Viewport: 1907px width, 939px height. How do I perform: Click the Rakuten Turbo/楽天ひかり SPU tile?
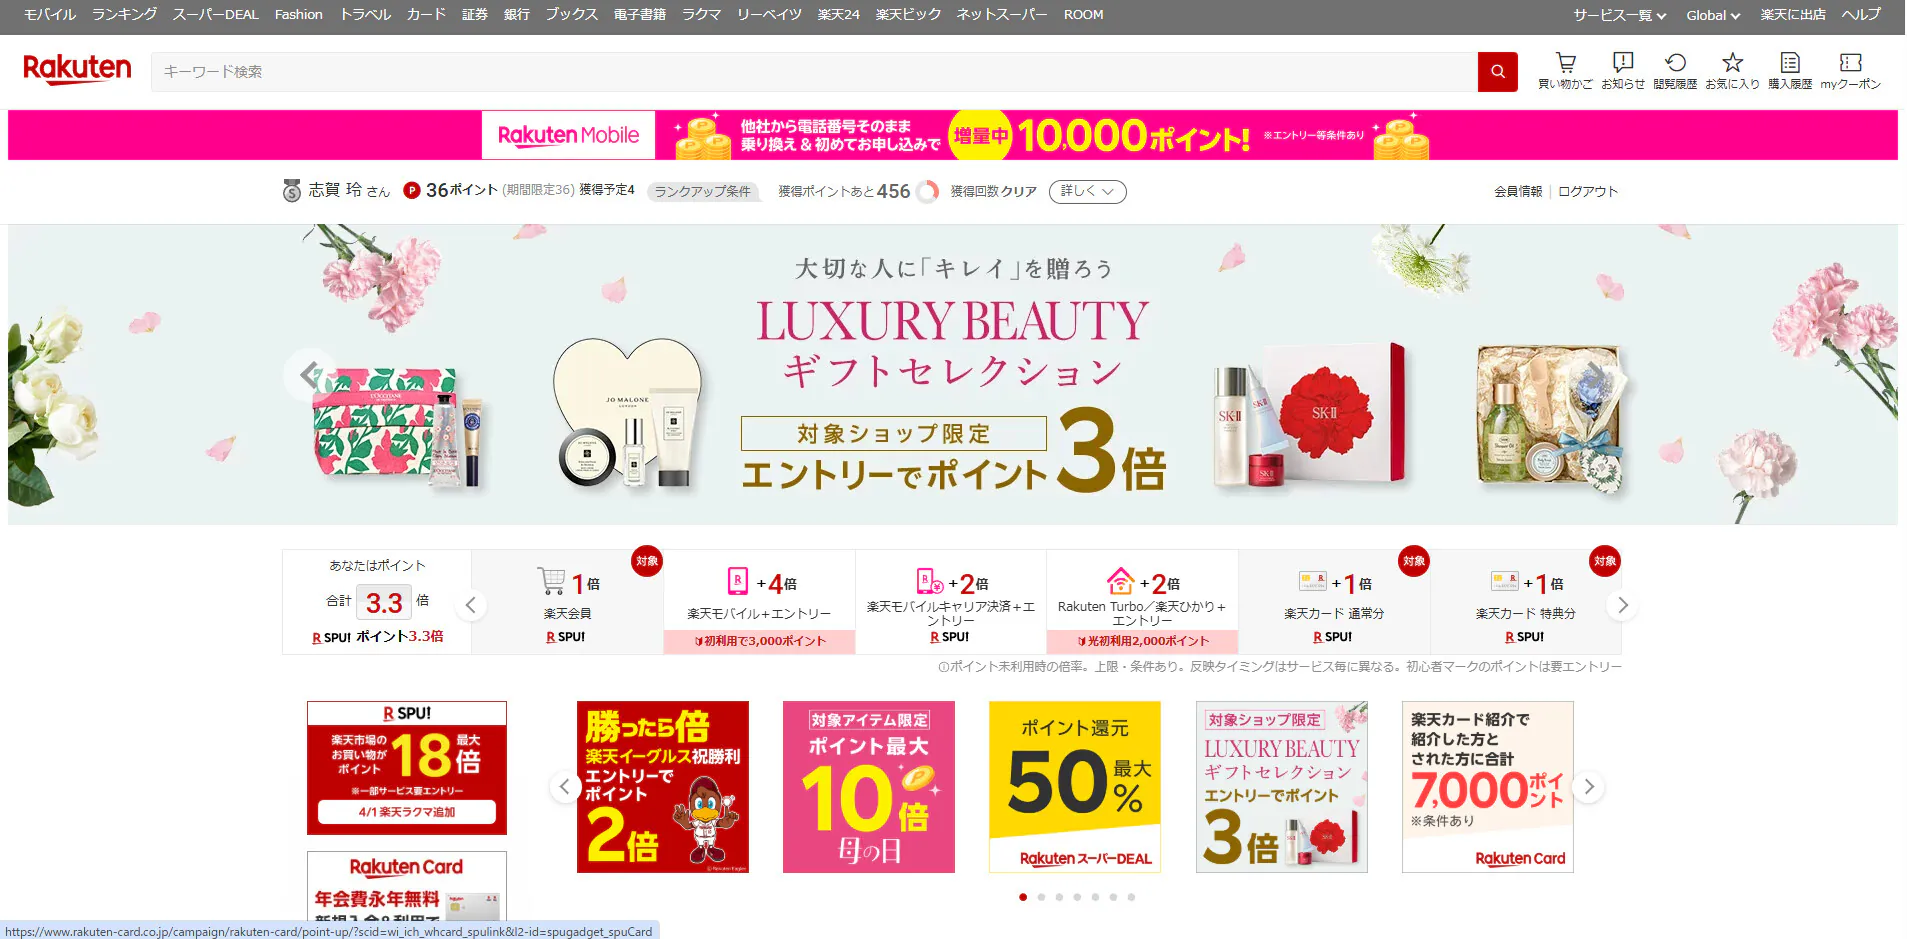(1142, 602)
